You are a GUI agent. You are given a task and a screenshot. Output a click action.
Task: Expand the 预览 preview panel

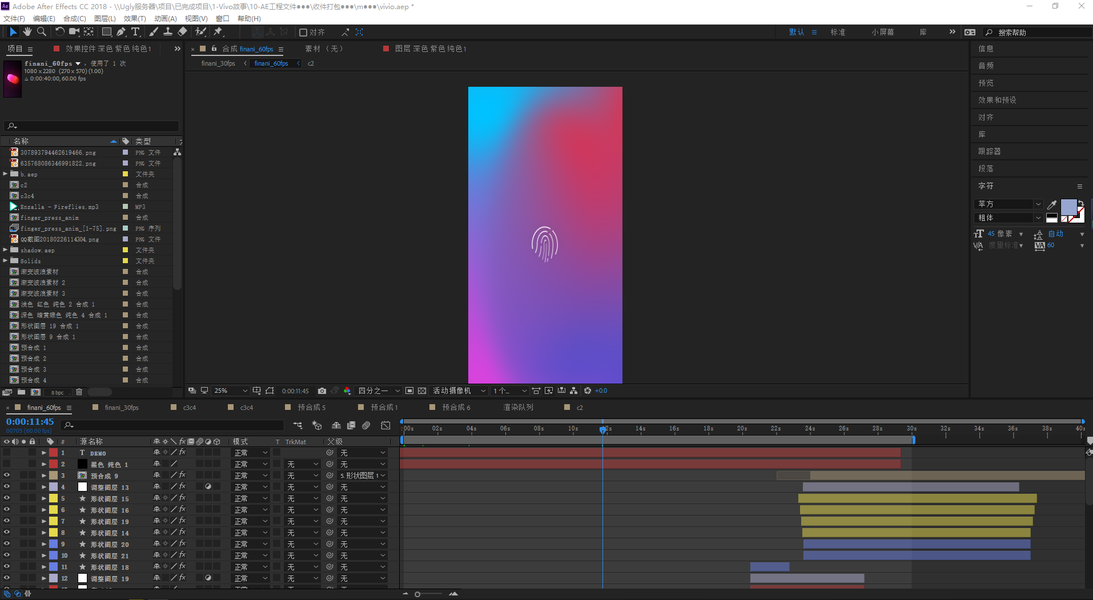[x=986, y=83]
